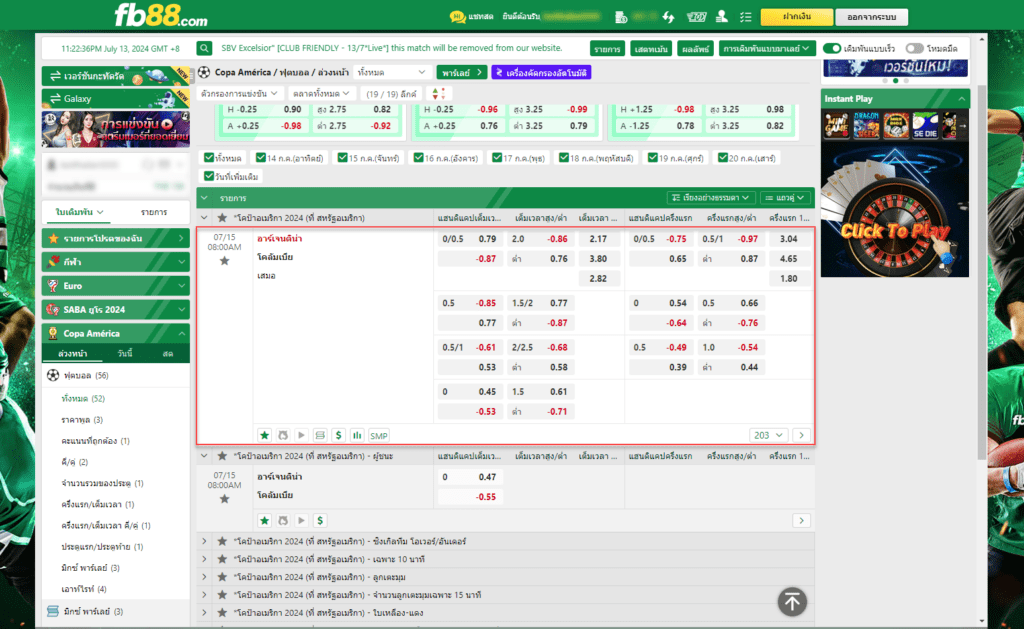Switch to the สด live tab

168,353
